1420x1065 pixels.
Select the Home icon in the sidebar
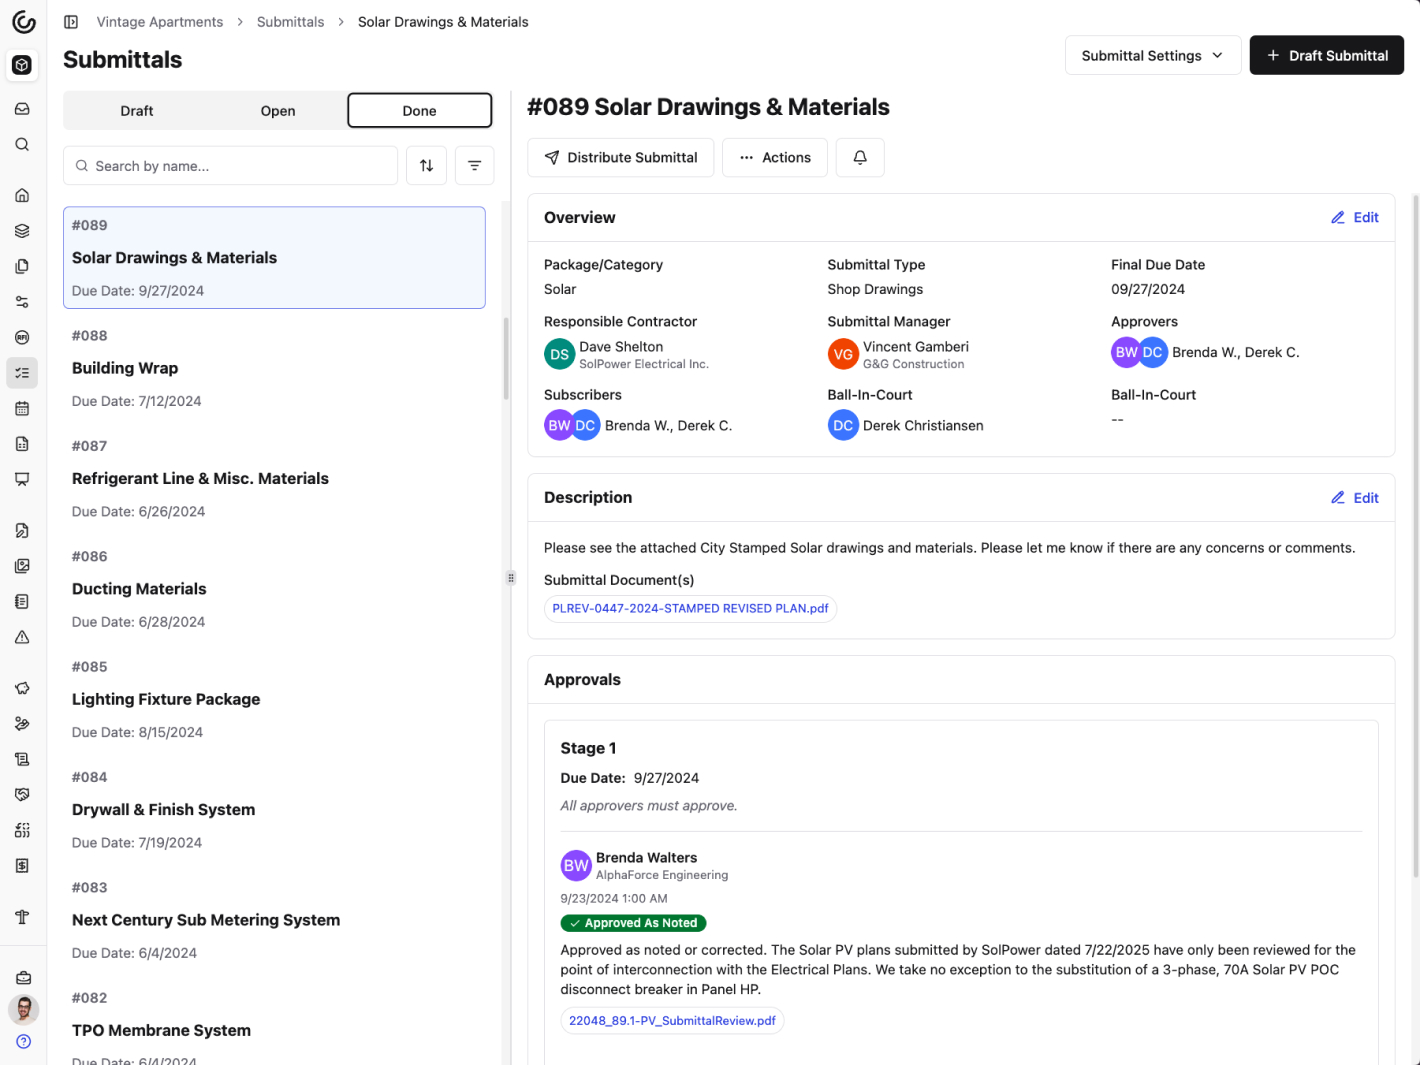pos(22,195)
